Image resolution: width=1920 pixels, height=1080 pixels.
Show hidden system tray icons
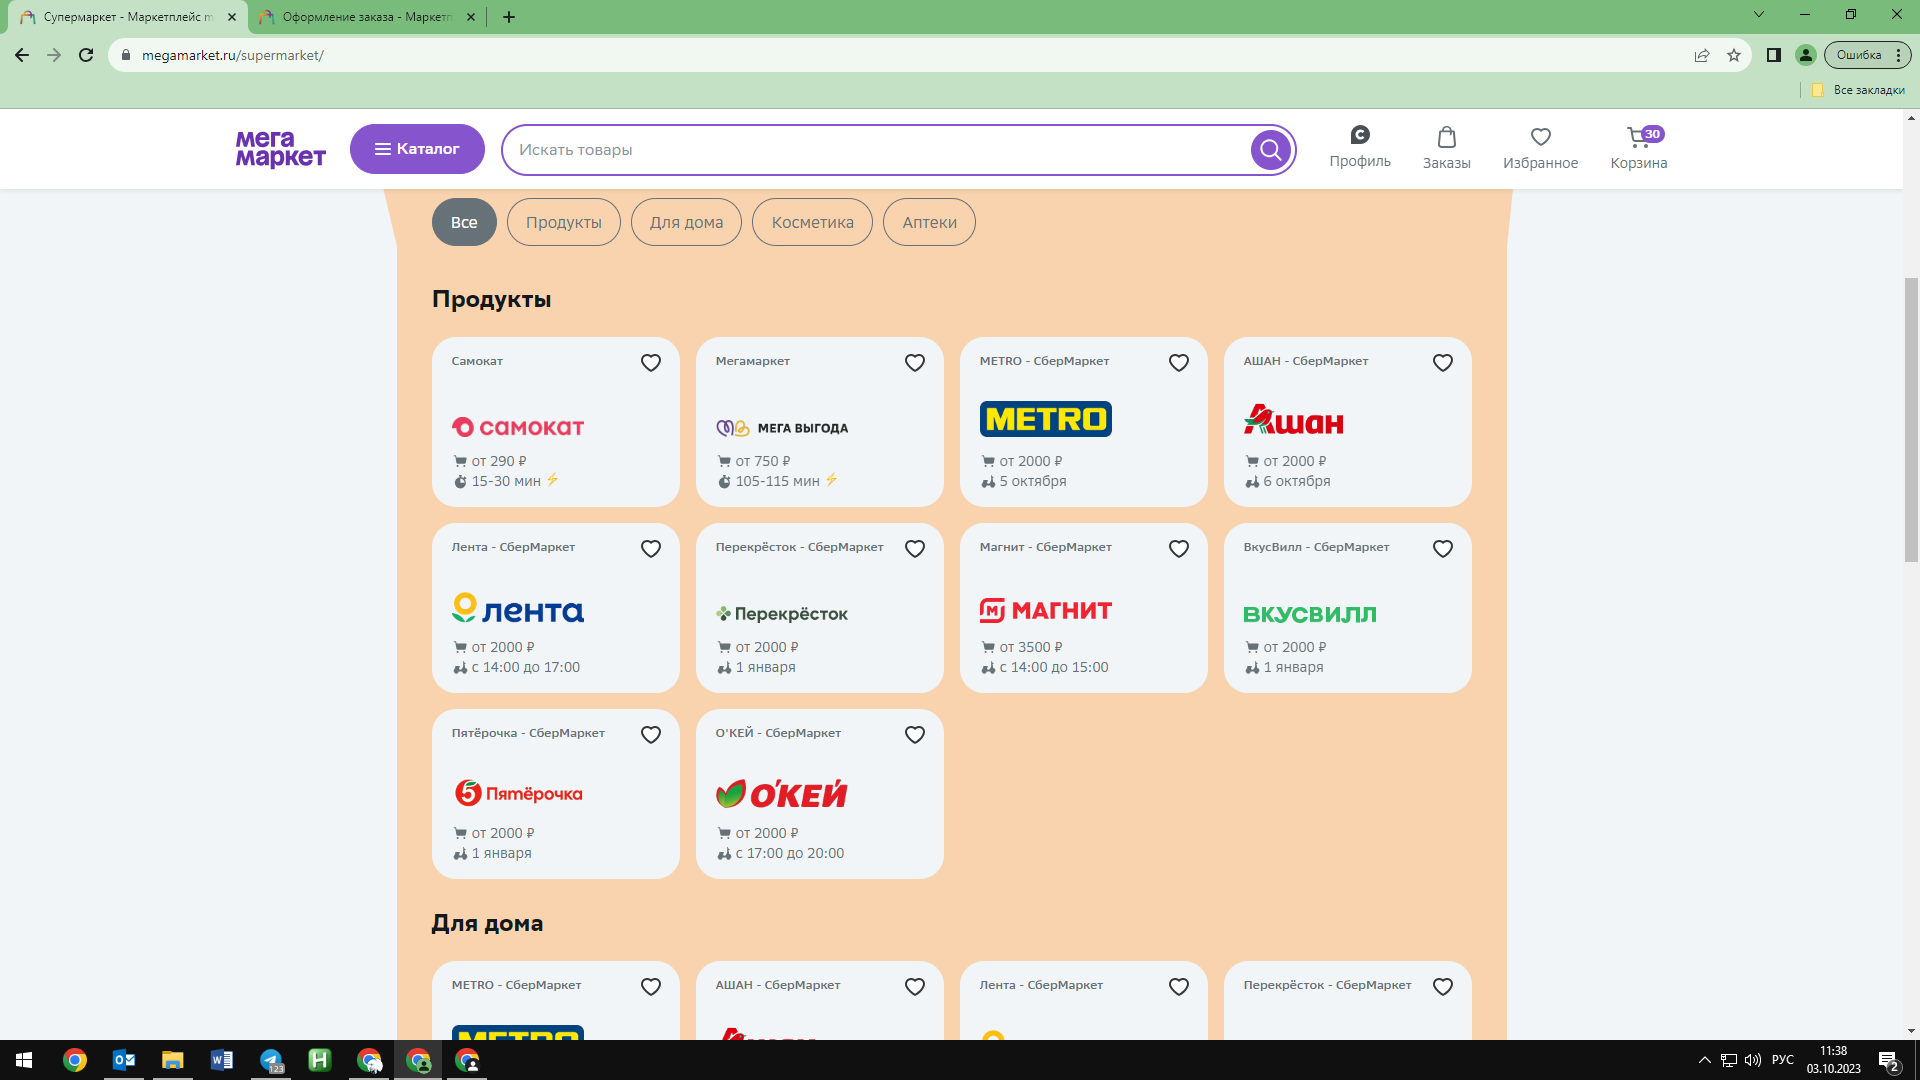(x=1705, y=1060)
